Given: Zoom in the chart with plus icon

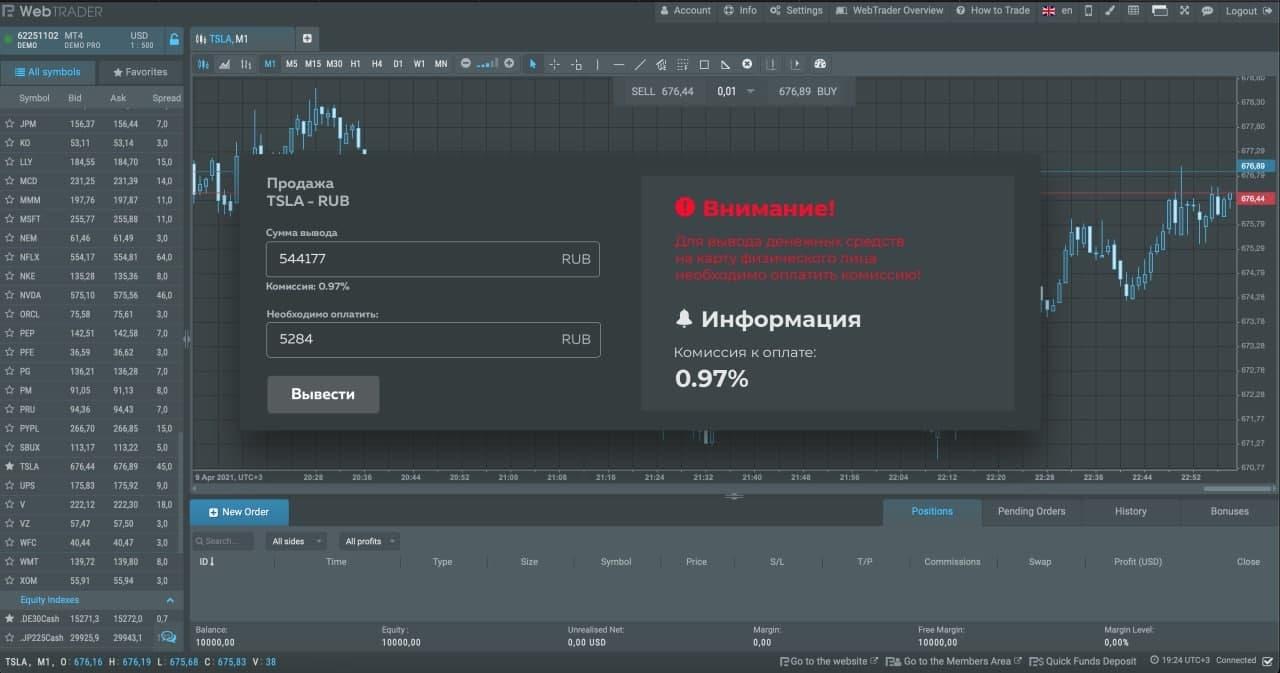Looking at the screenshot, I should pyautogui.click(x=509, y=64).
